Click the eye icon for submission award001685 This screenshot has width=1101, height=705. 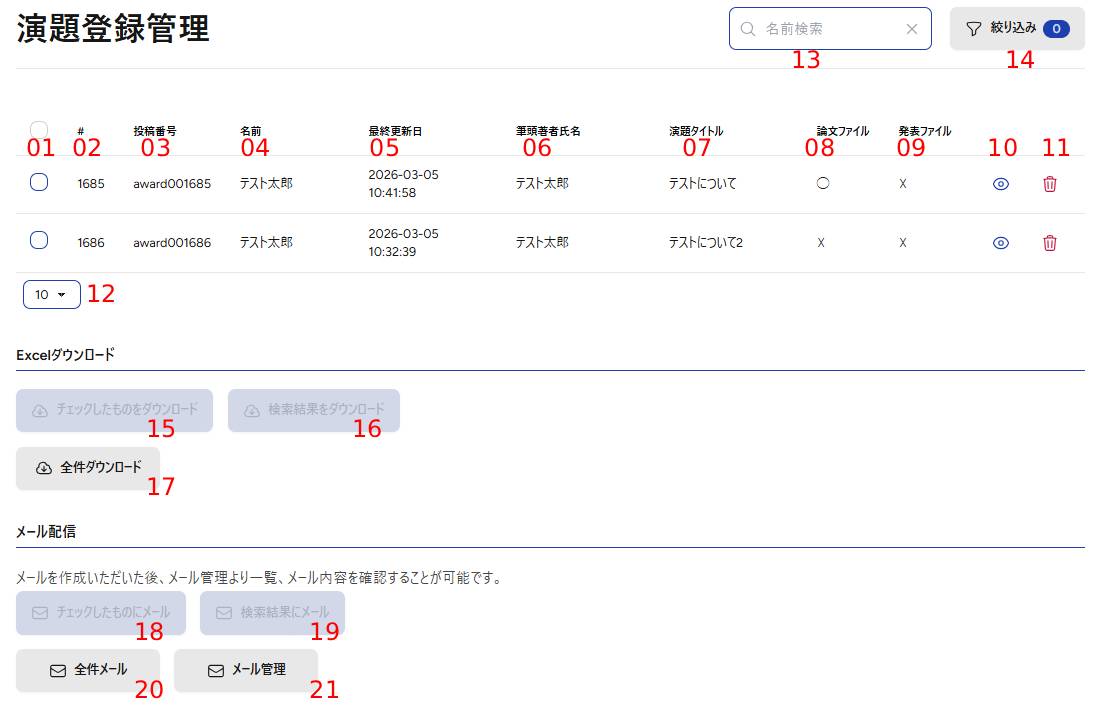coord(1001,184)
